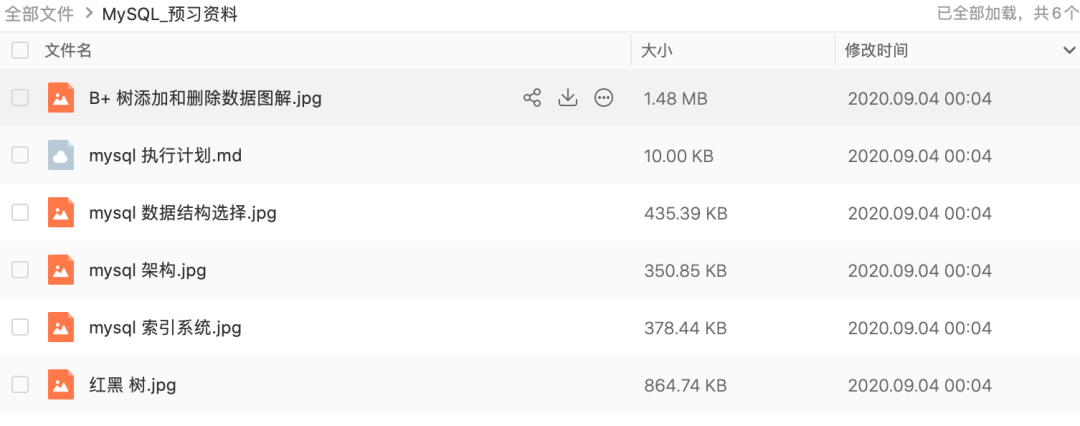Viewport: 1080px width, 426px height.
Task: Sort by 文件名 column header
Action: (x=68, y=50)
